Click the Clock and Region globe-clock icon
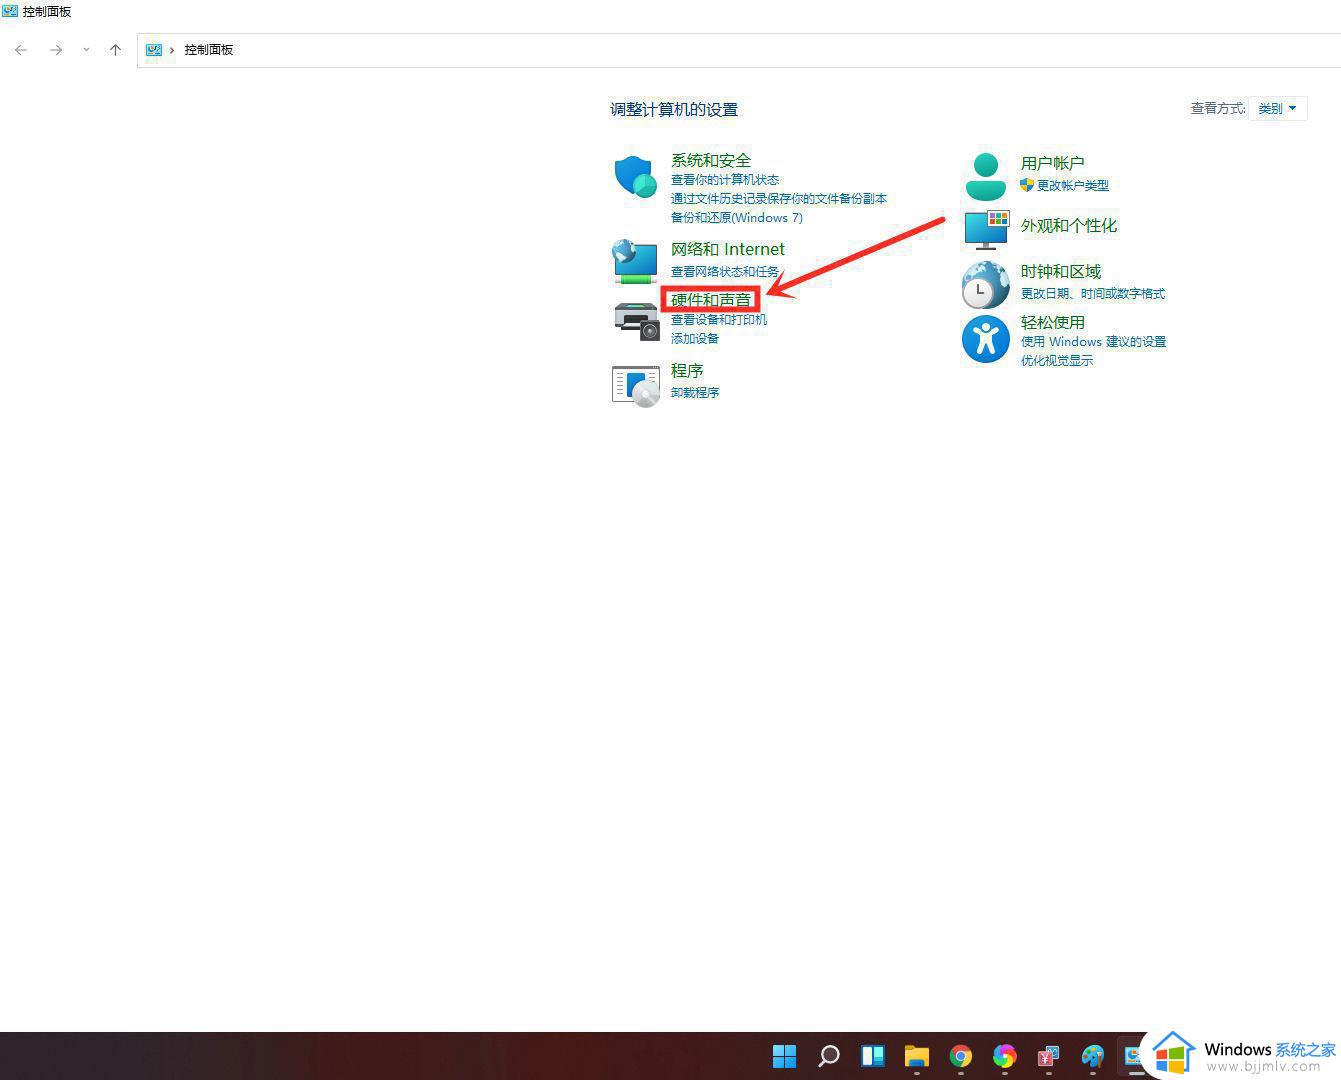This screenshot has height=1080, width=1341. click(x=986, y=285)
